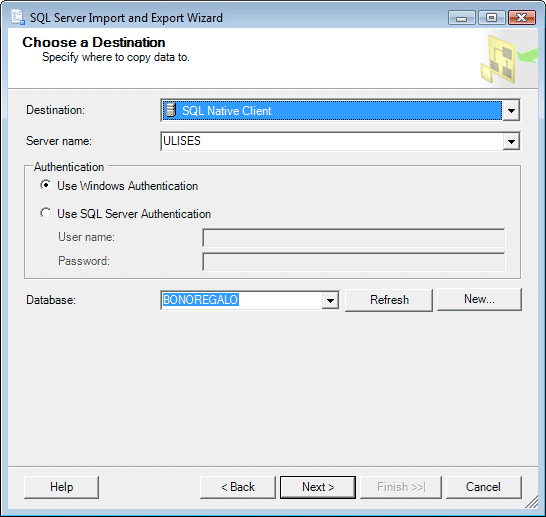This screenshot has height=517, width=546.
Task: Open the Destination dropdown arrow
Action: click(x=511, y=111)
